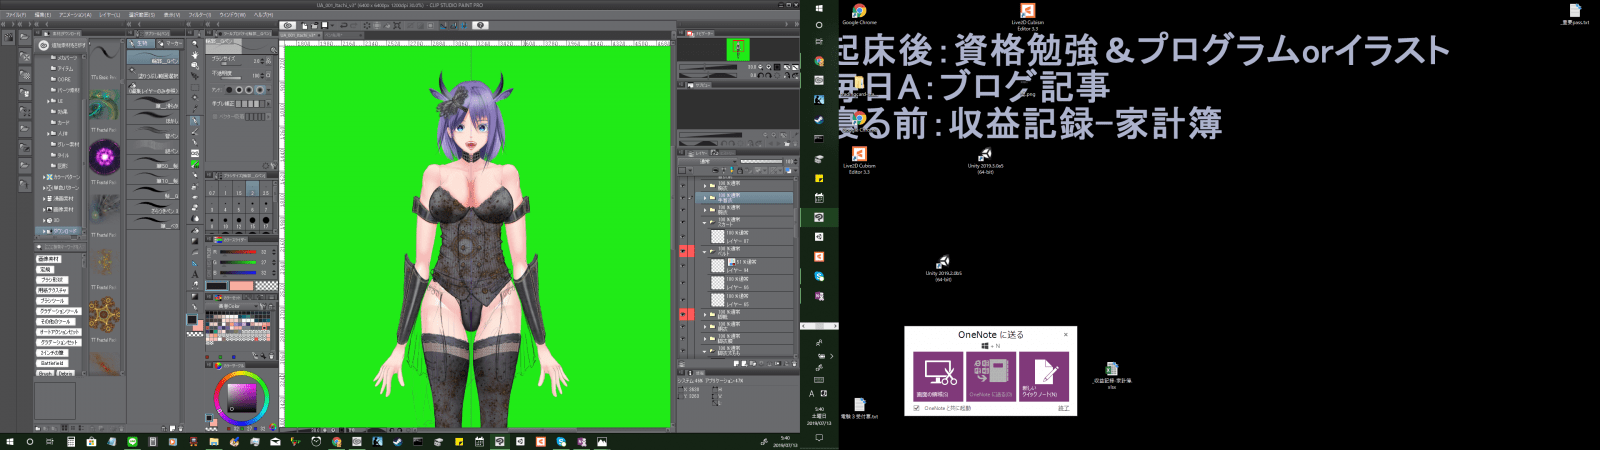Select the Text tool marked A
The image size is (1600, 450).
click(x=195, y=273)
